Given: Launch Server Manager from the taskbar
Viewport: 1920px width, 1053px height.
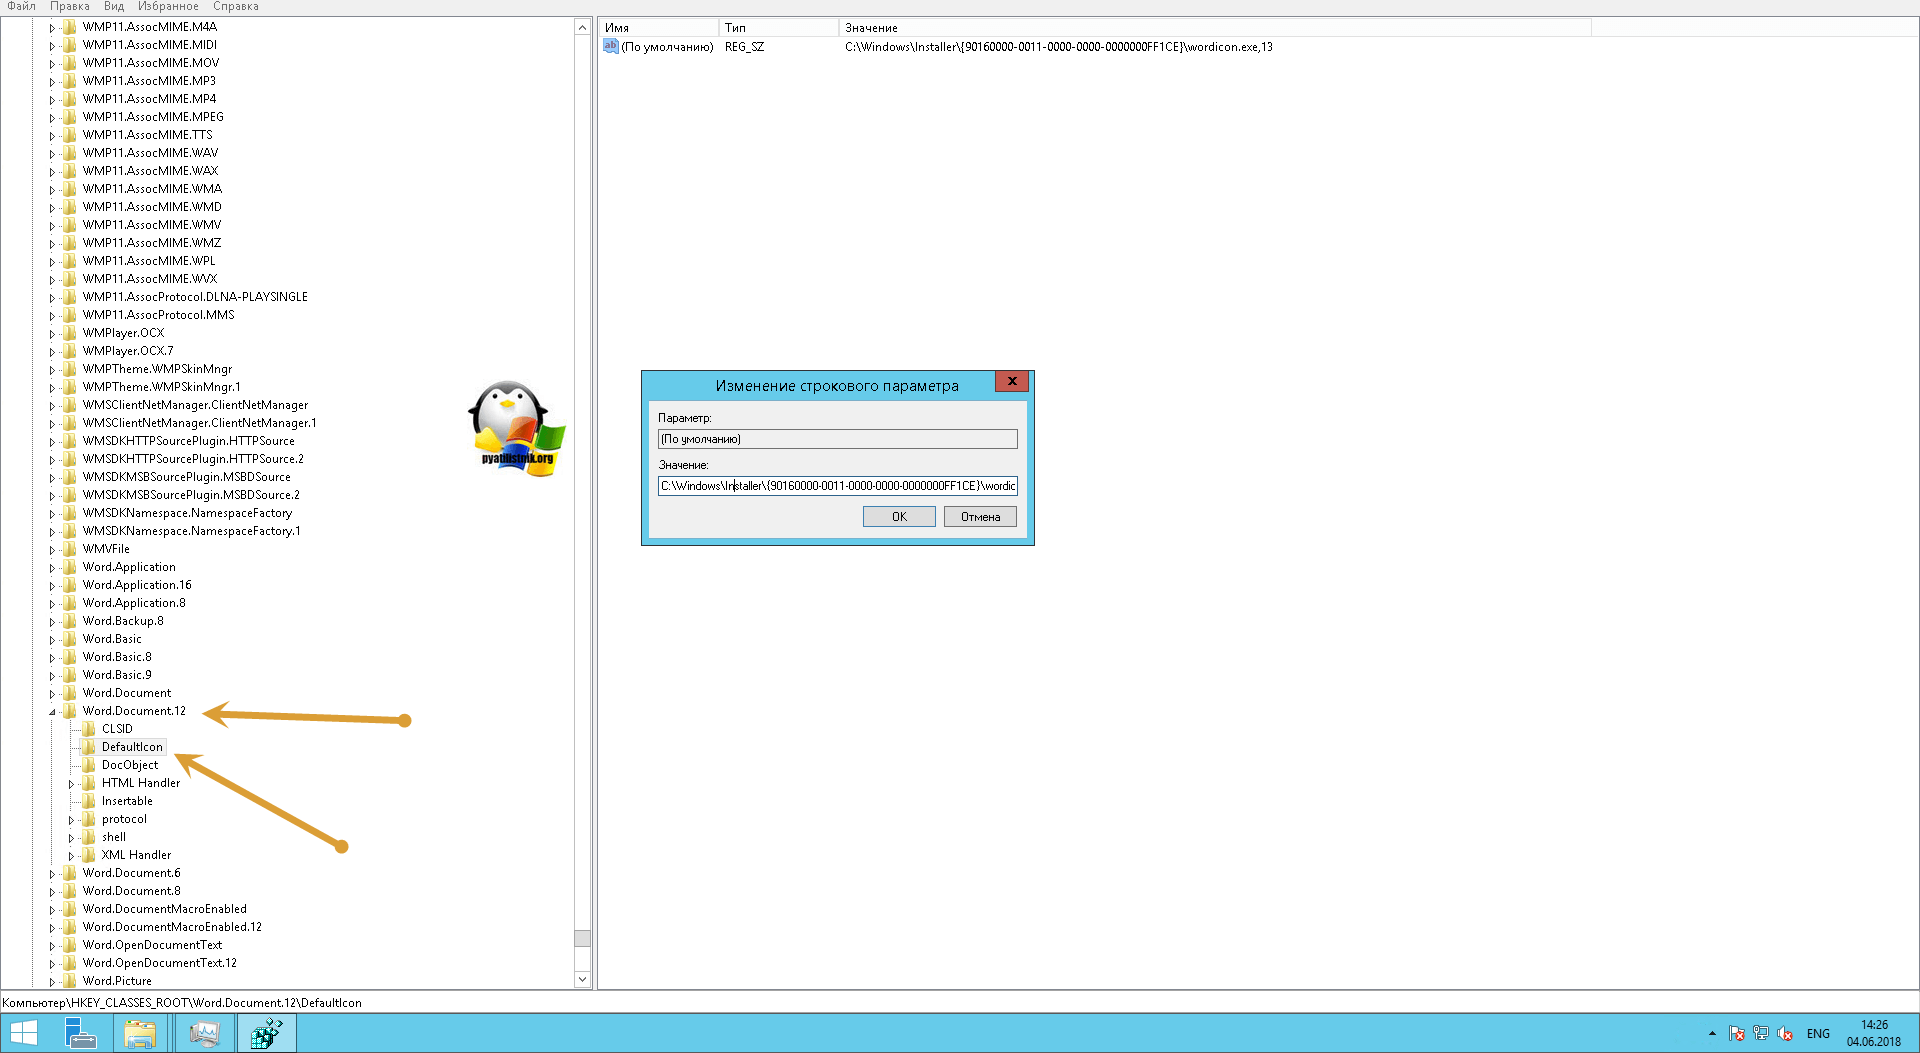Looking at the screenshot, I should point(80,1033).
